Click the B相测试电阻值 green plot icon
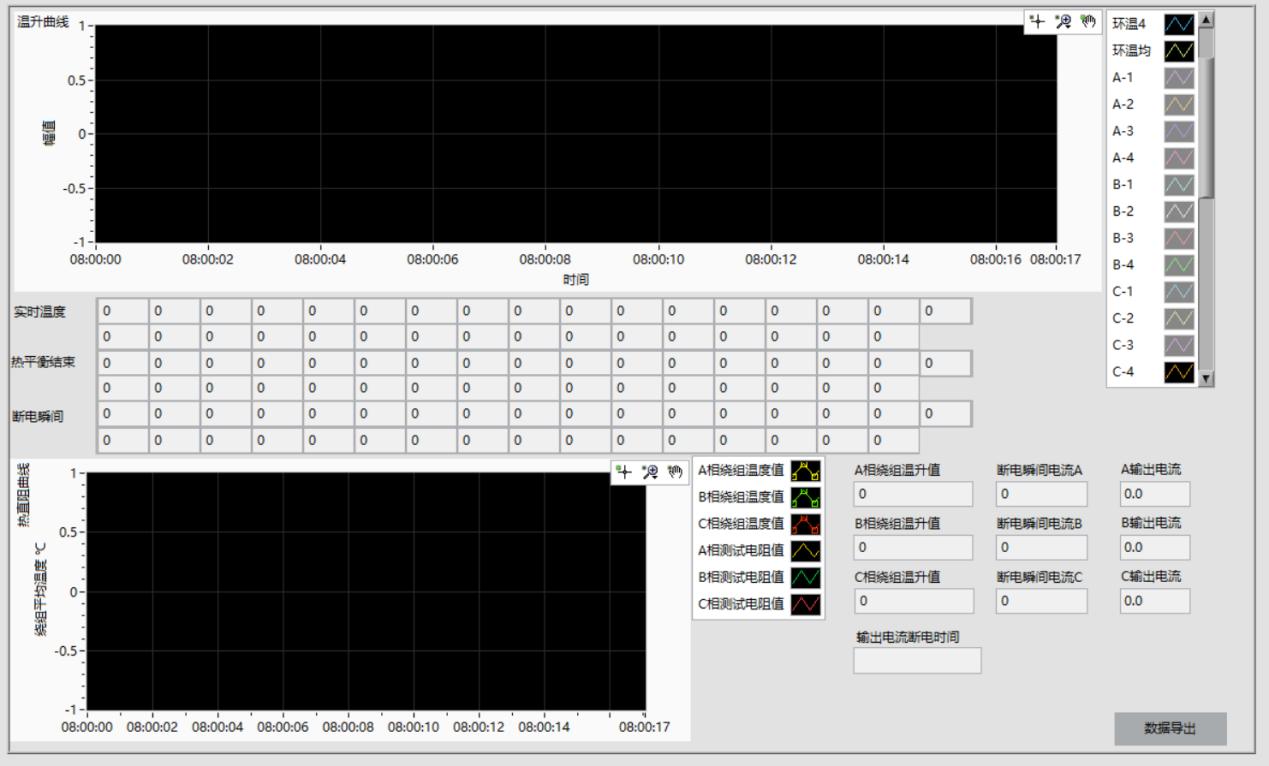The image size is (1269, 766). (805, 577)
